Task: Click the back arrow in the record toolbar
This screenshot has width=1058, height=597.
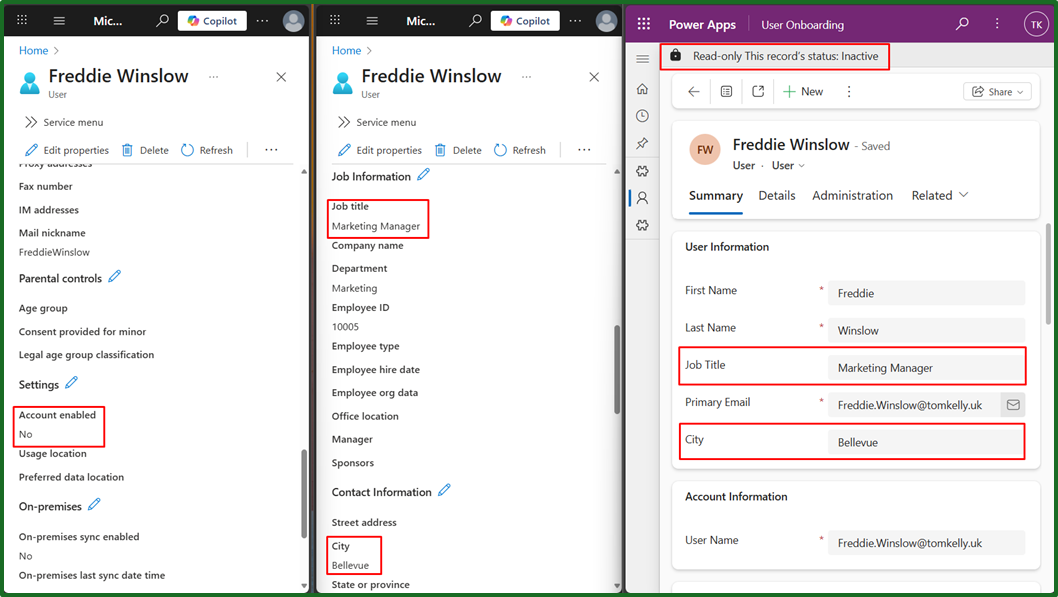Action: [x=694, y=92]
